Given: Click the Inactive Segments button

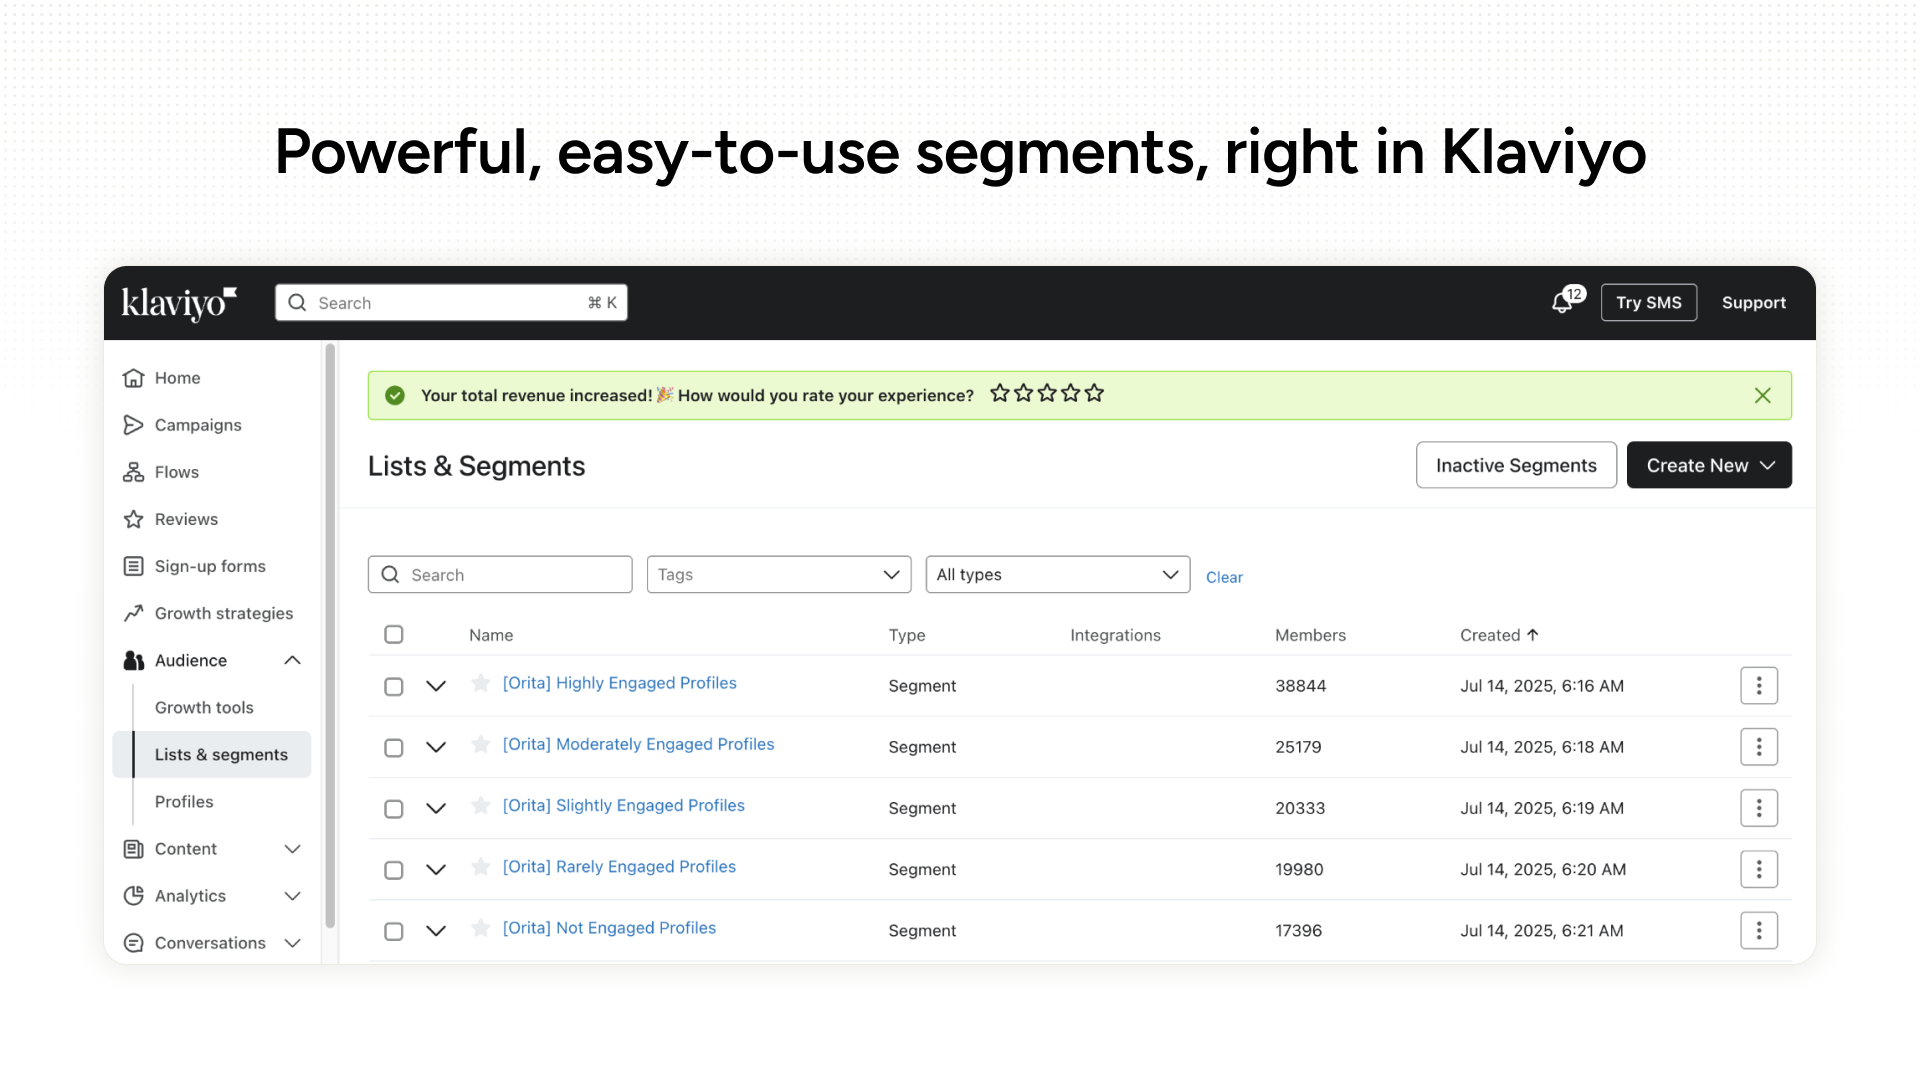Looking at the screenshot, I should [1515, 465].
